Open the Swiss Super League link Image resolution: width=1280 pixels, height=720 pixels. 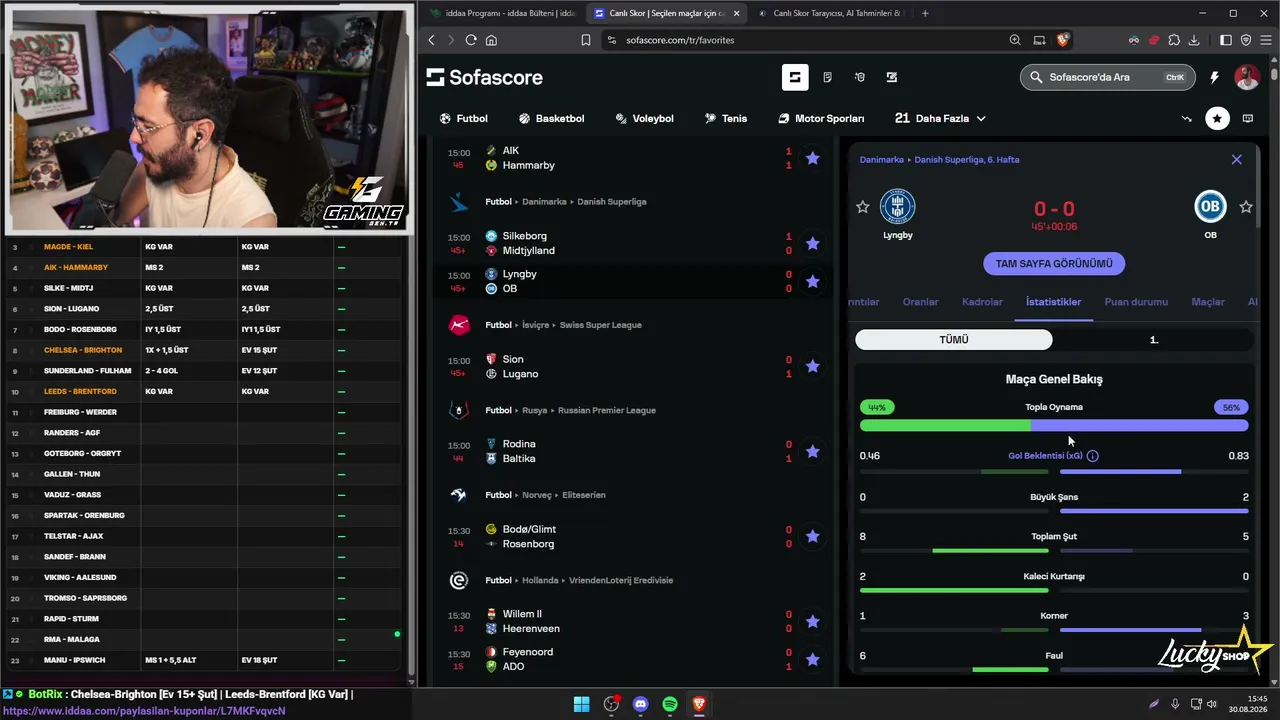[600, 325]
